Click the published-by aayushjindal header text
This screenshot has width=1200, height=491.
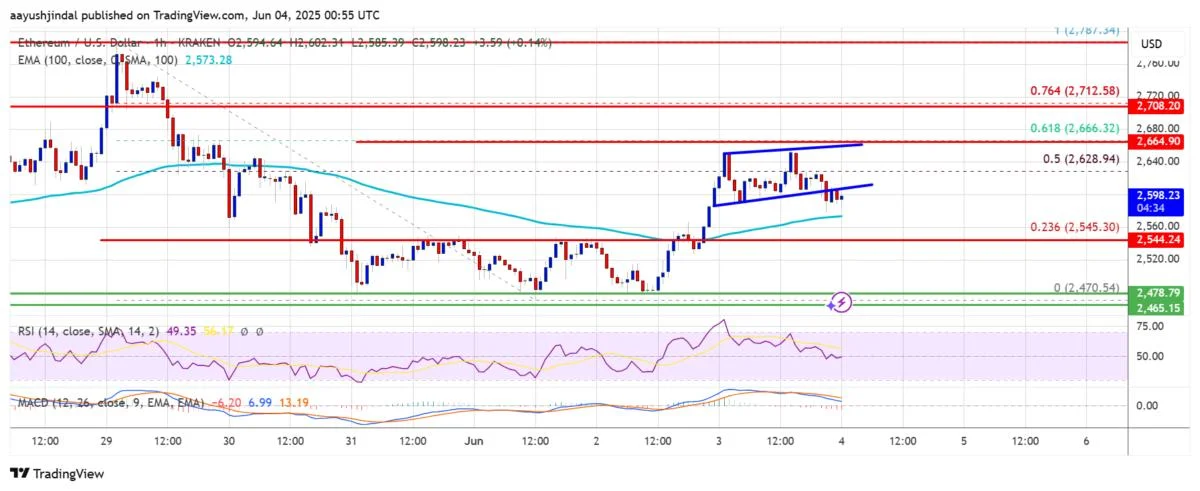(194, 15)
